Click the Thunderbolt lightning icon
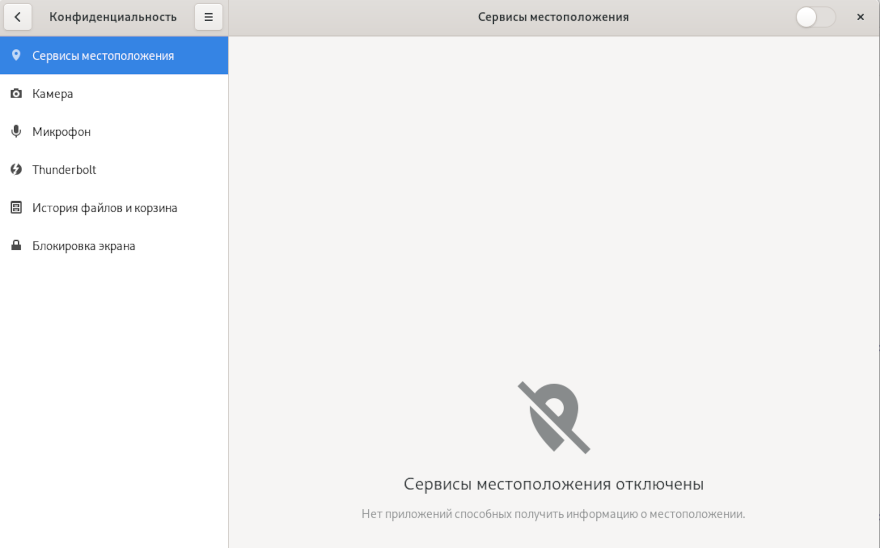The width and height of the screenshot is (880, 548). 16,170
